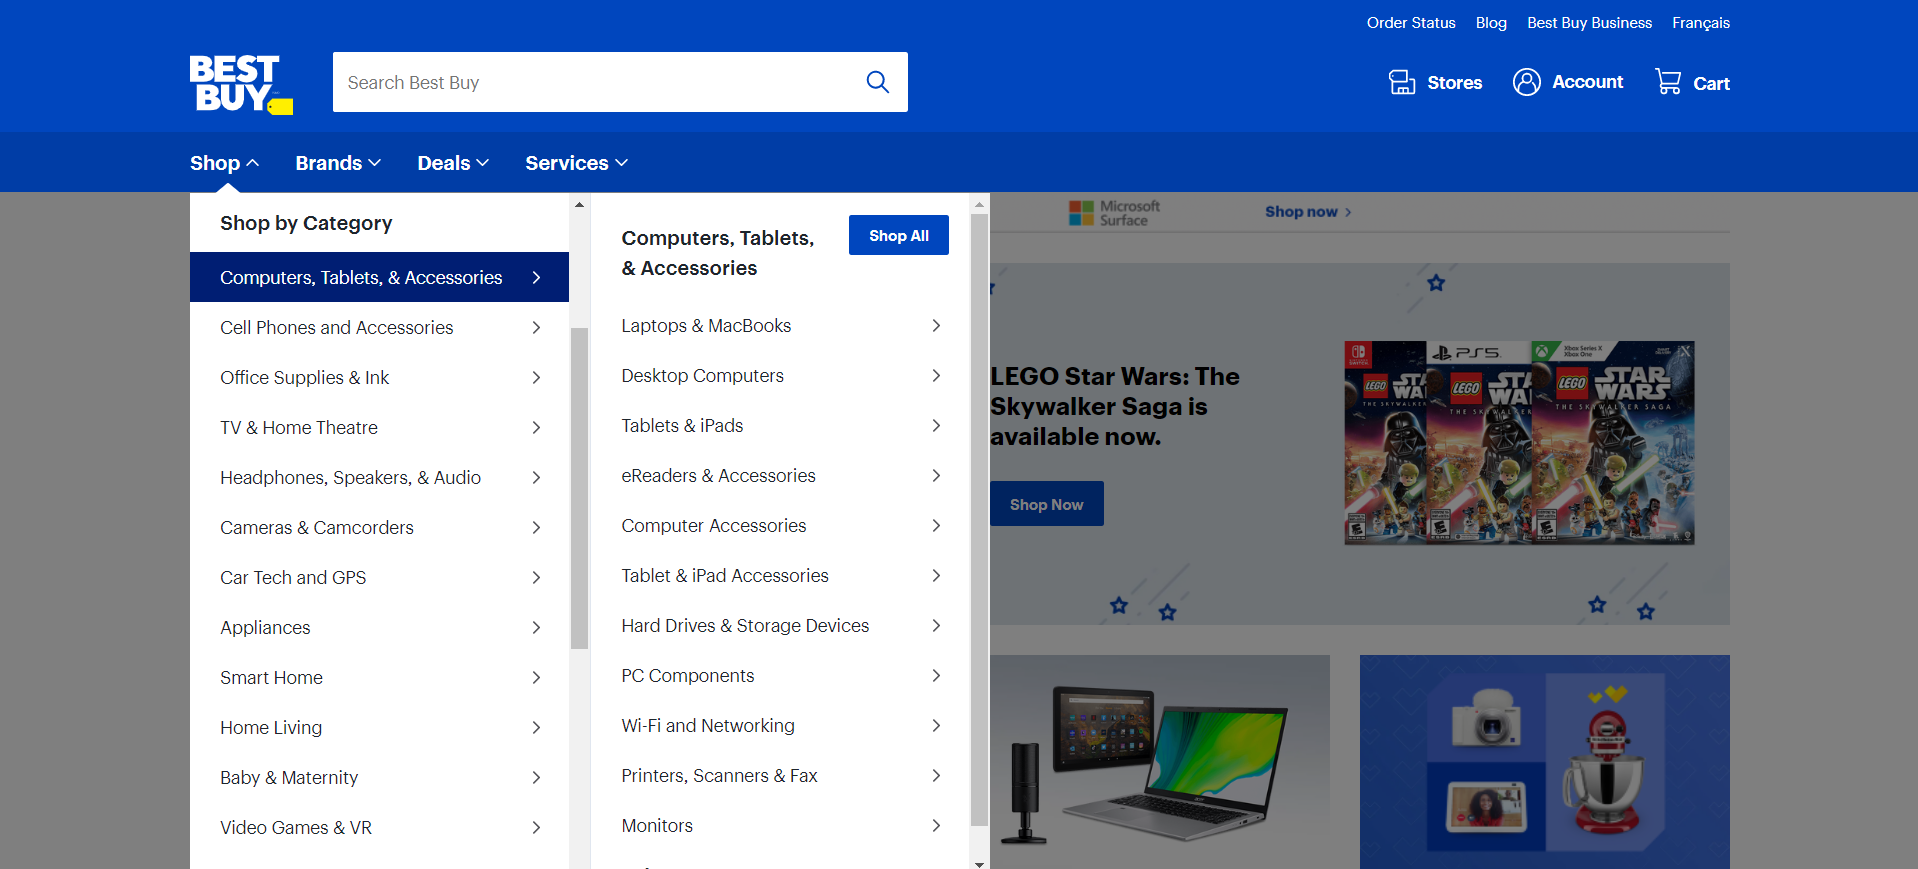Click the search magnifying glass icon
Screen dimensions: 1918x869
[877, 82]
